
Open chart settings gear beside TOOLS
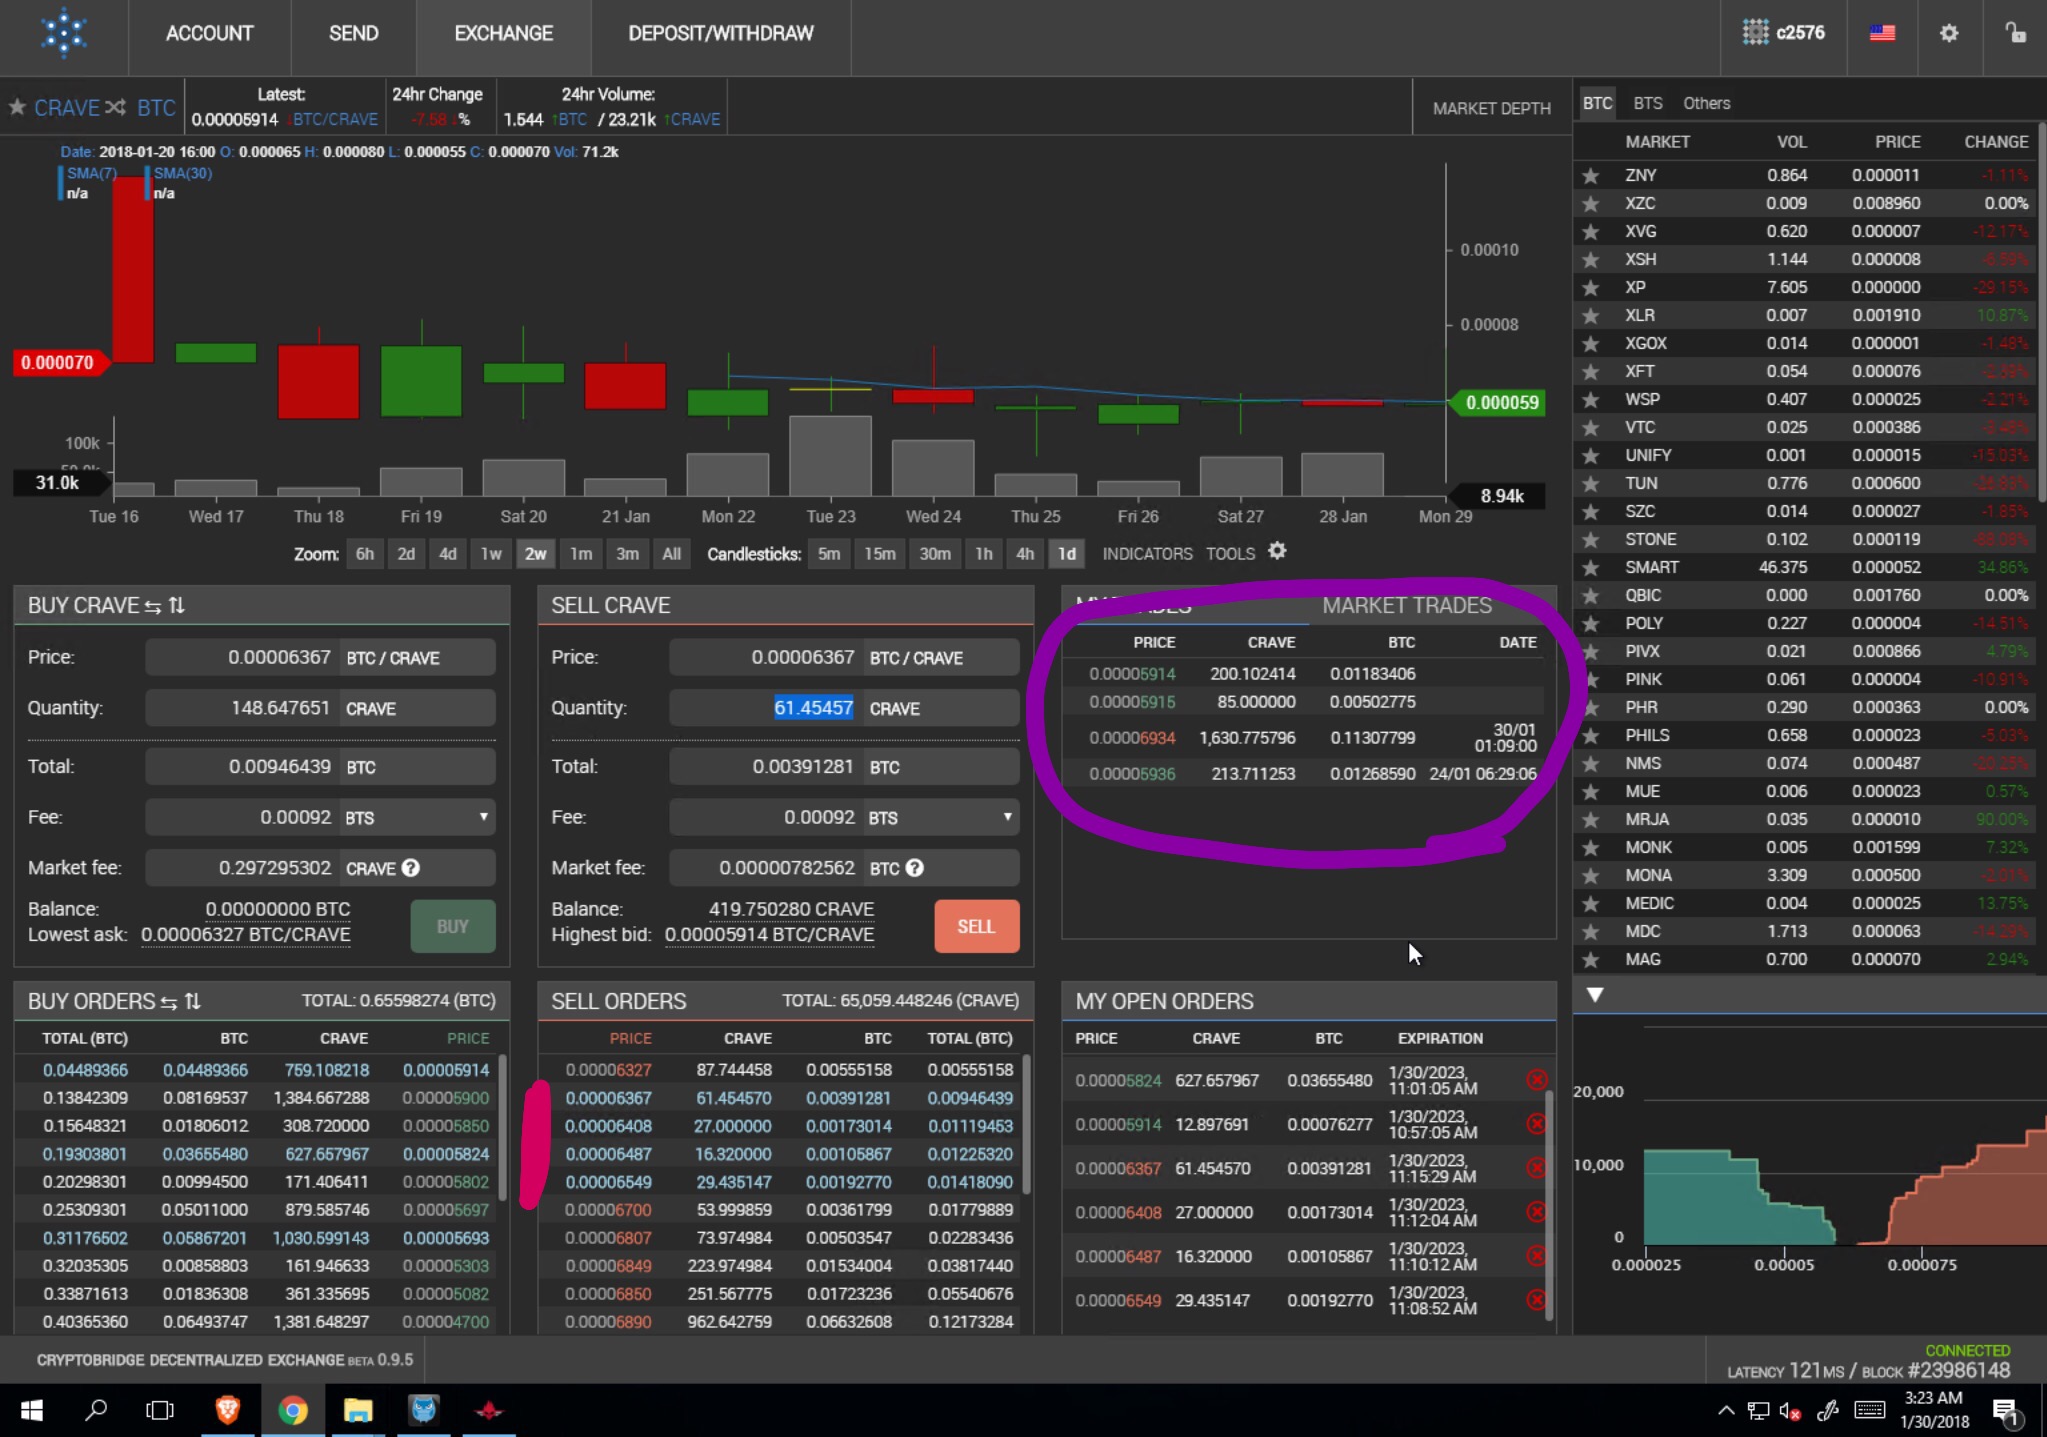[1277, 551]
